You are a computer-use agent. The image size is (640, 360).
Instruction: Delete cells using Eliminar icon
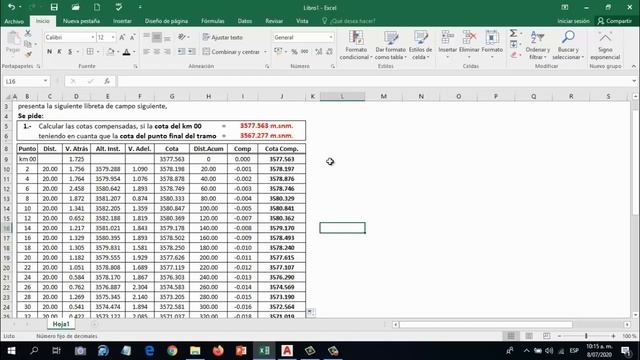[469, 45]
